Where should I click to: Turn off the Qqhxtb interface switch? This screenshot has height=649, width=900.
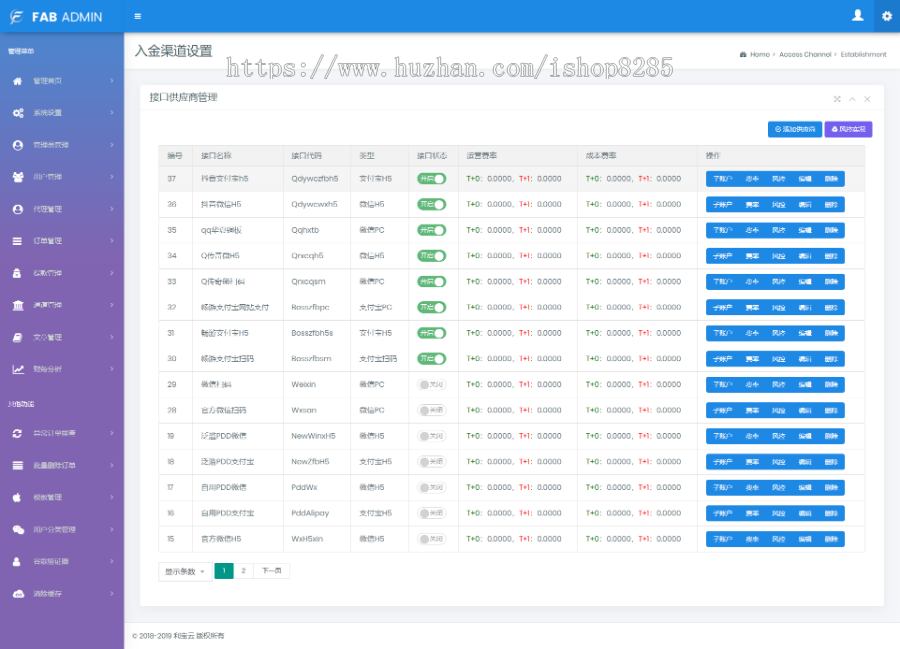[x=432, y=230]
